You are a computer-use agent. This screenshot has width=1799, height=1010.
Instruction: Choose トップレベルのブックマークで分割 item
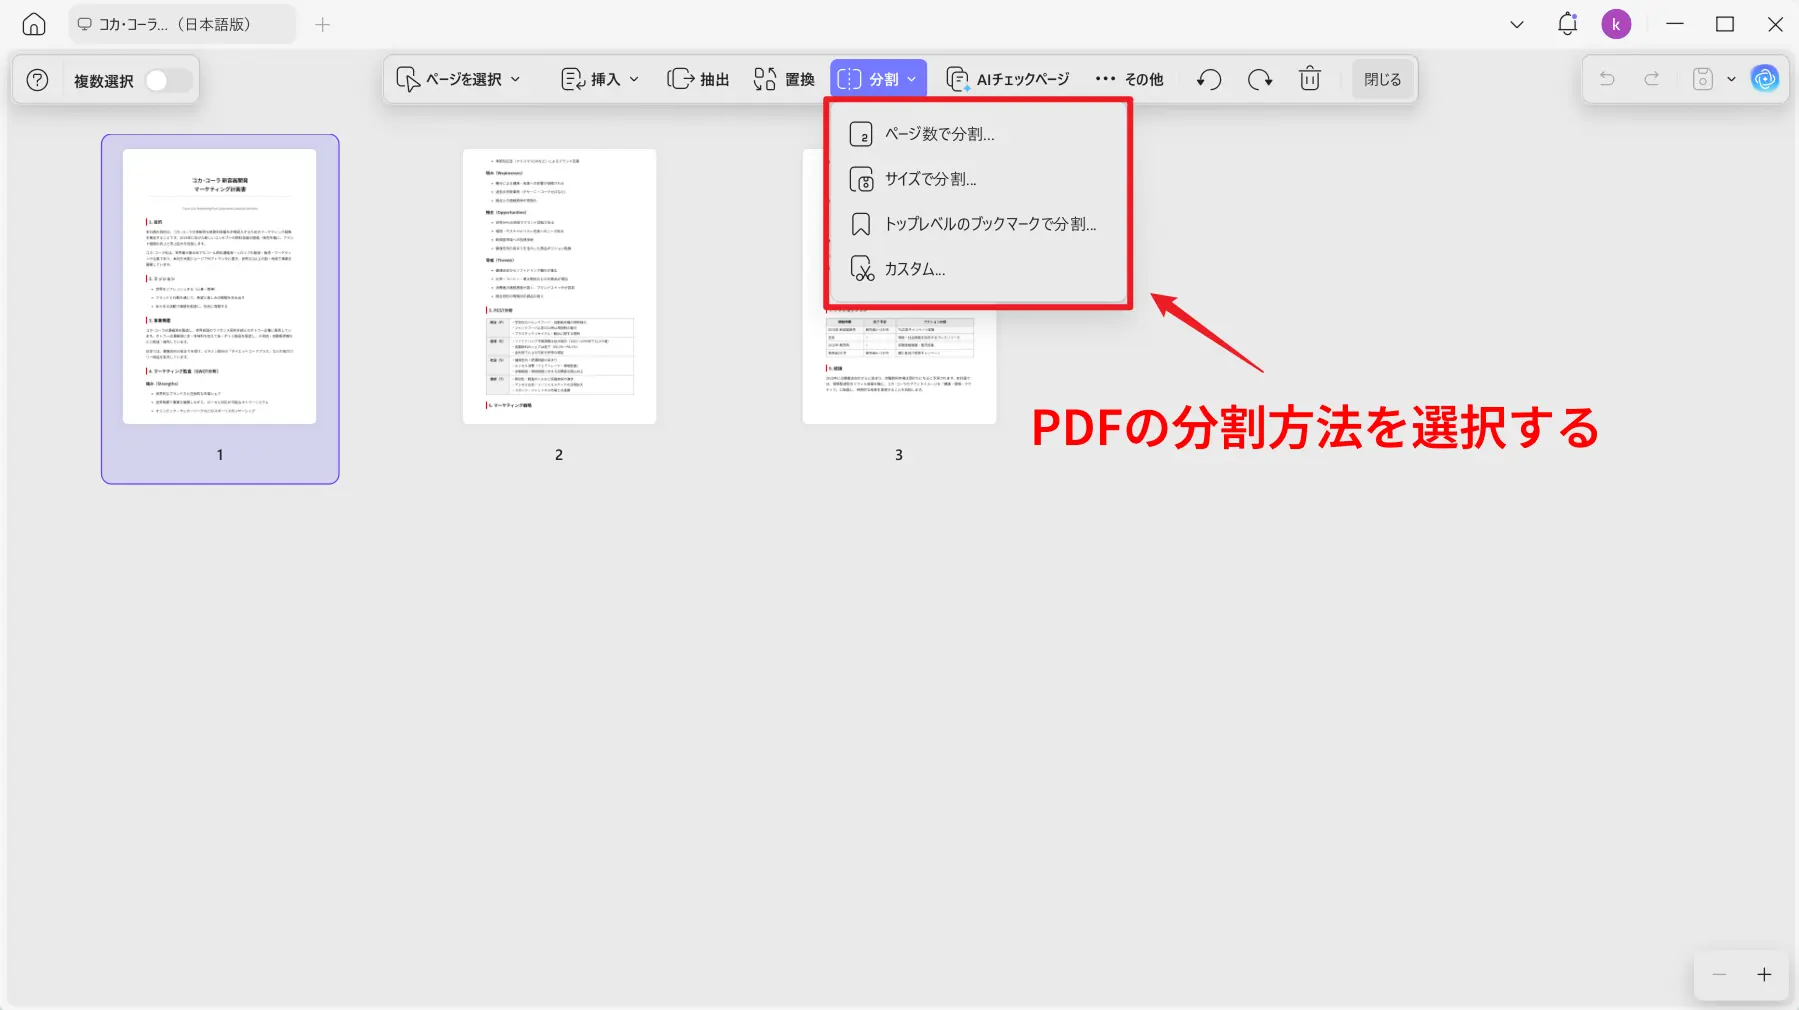click(x=978, y=224)
